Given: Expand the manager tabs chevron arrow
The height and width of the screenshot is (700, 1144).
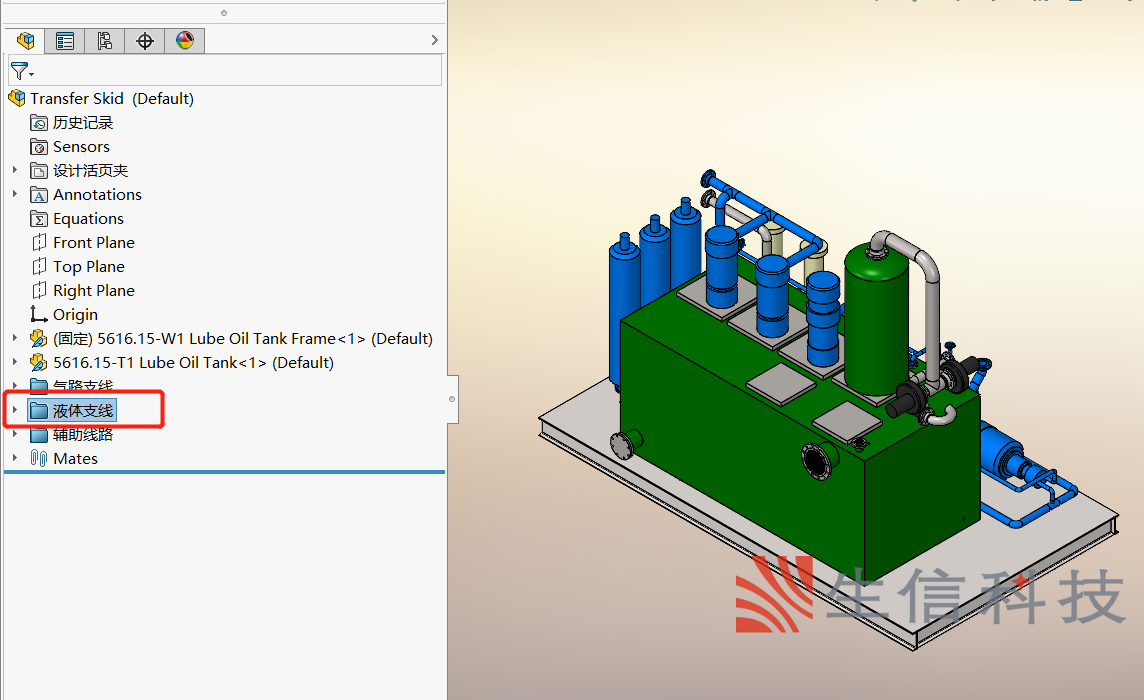Looking at the screenshot, I should [x=435, y=40].
